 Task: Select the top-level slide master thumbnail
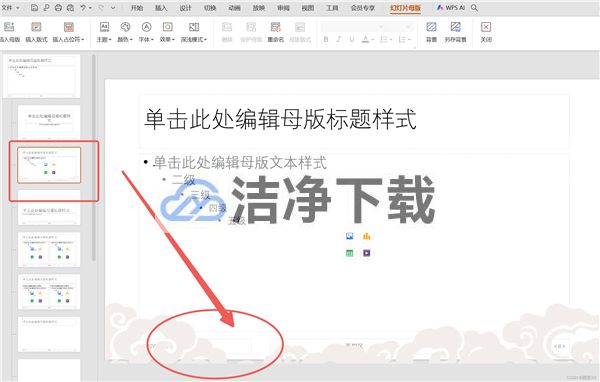pyautogui.click(x=42, y=75)
